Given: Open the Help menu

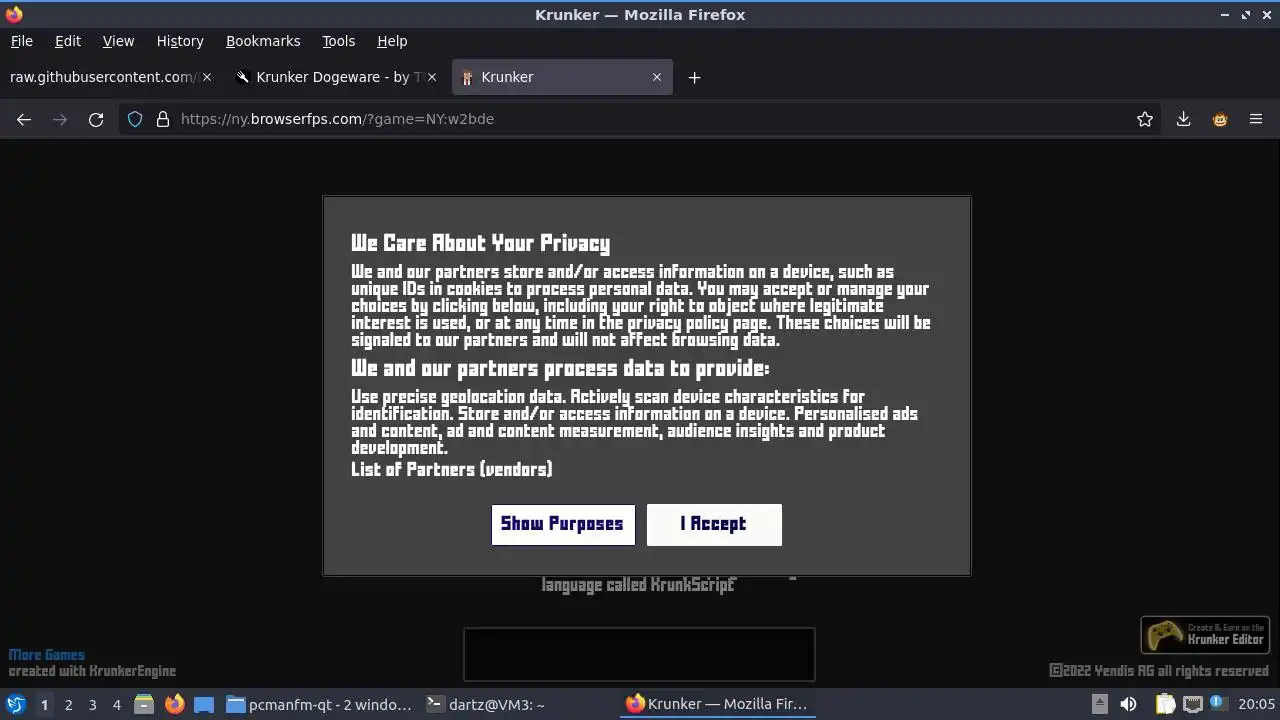Looking at the screenshot, I should click(x=392, y=41).
